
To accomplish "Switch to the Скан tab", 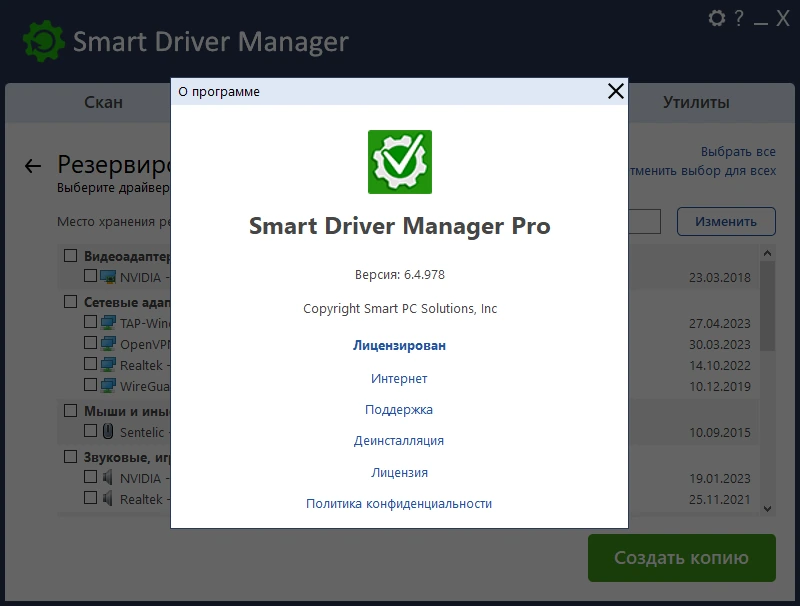I will 103,103.
